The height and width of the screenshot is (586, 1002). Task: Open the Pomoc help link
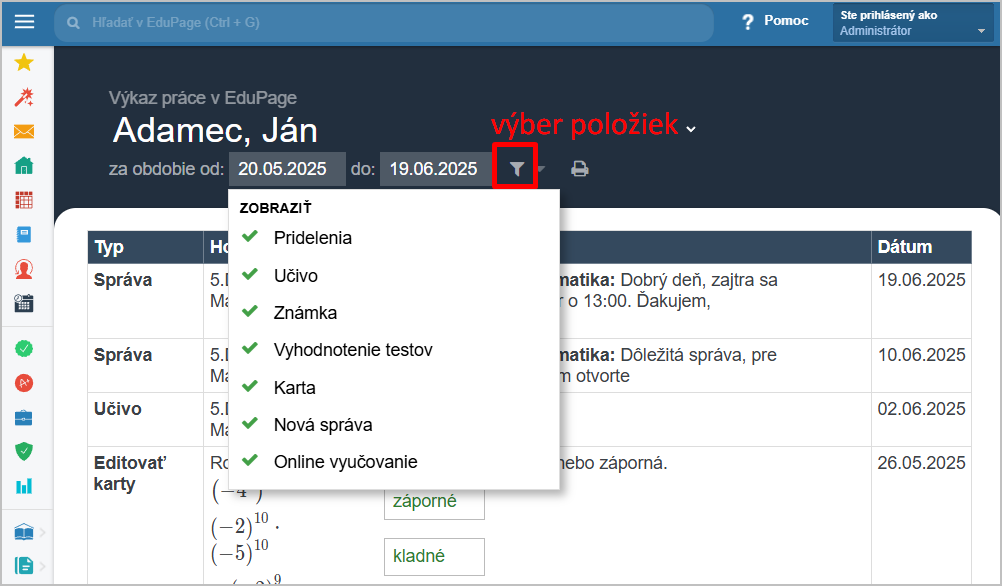click(775, 22)
